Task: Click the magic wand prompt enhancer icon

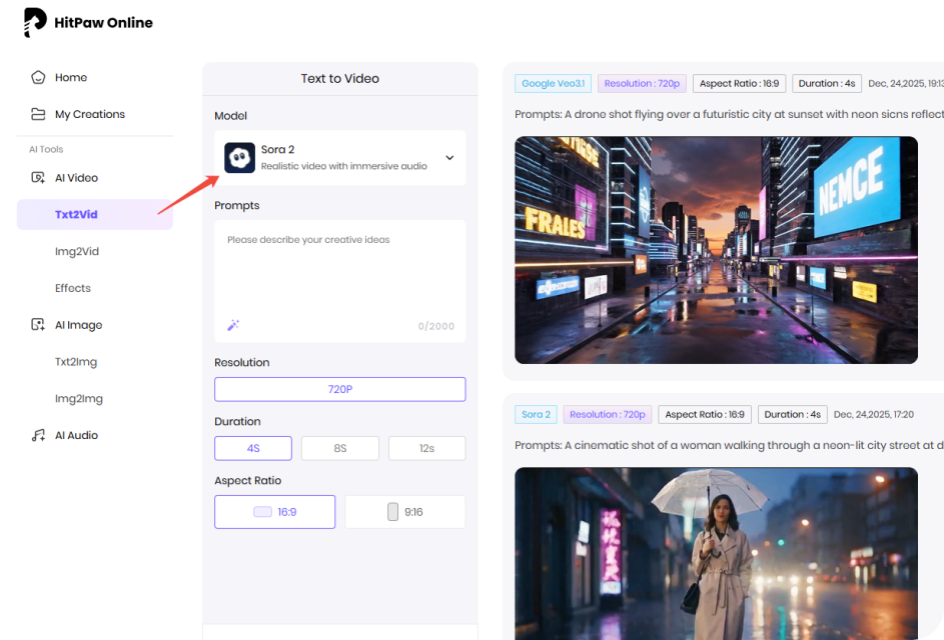Action: coord(233,325)
